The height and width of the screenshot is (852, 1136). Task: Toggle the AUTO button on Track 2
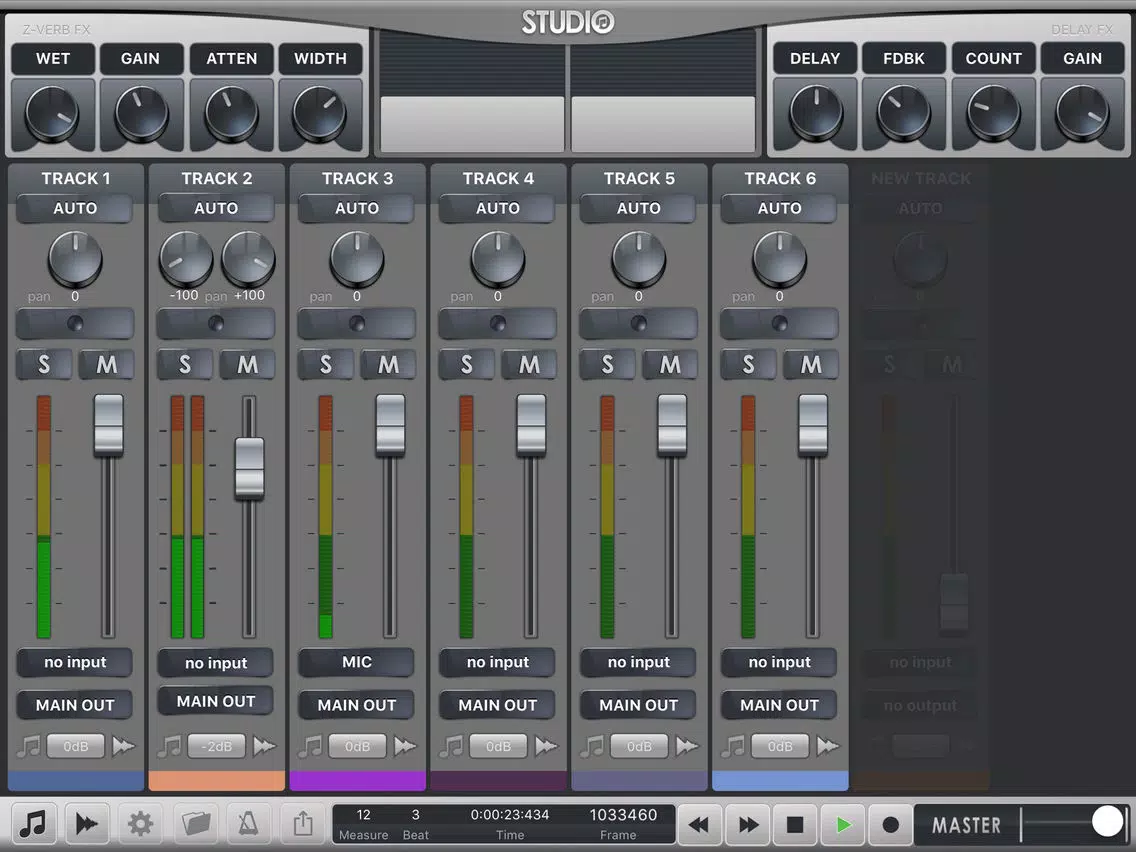[216, 208]
